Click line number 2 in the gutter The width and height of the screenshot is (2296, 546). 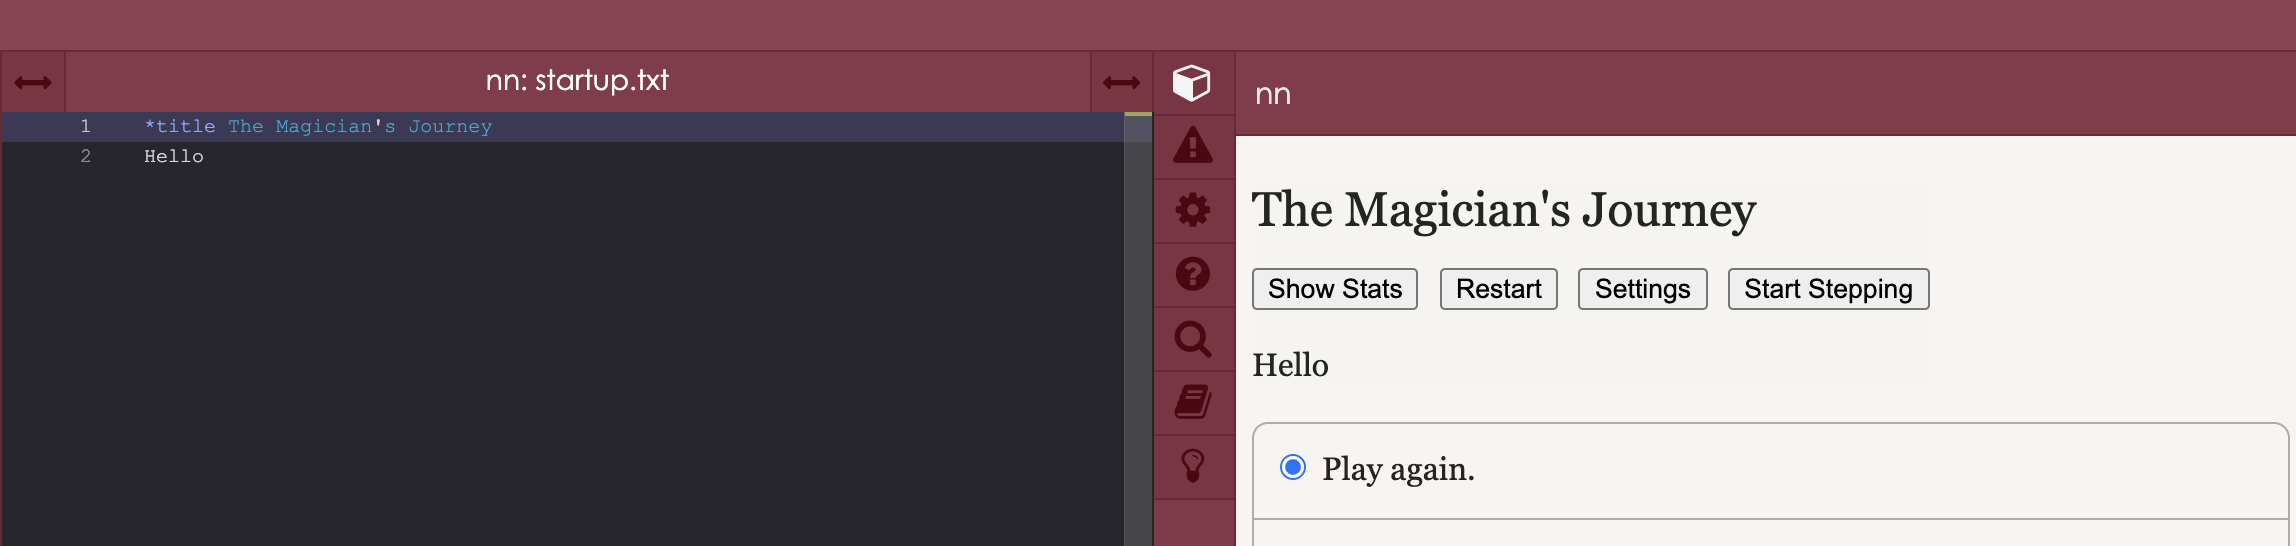(x=86, y=157)
